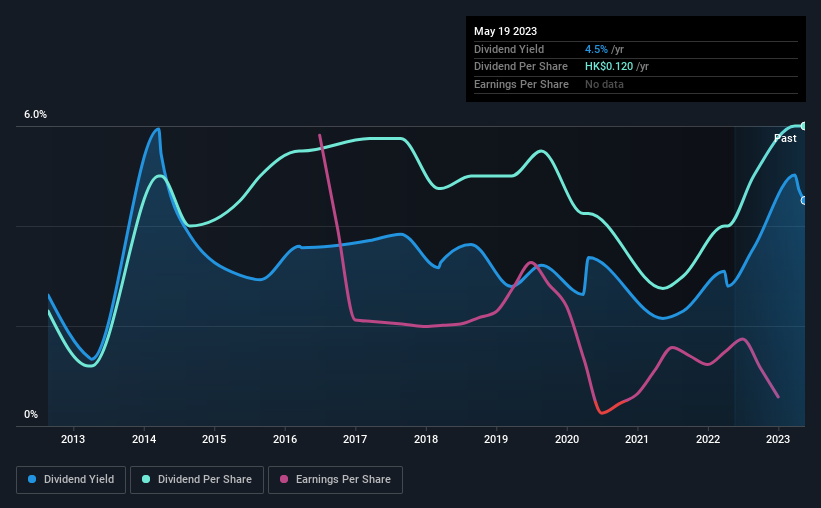Click the 2014 peak of the Dividend Yield line
821x508 pixels.
(x=157, y=129)
